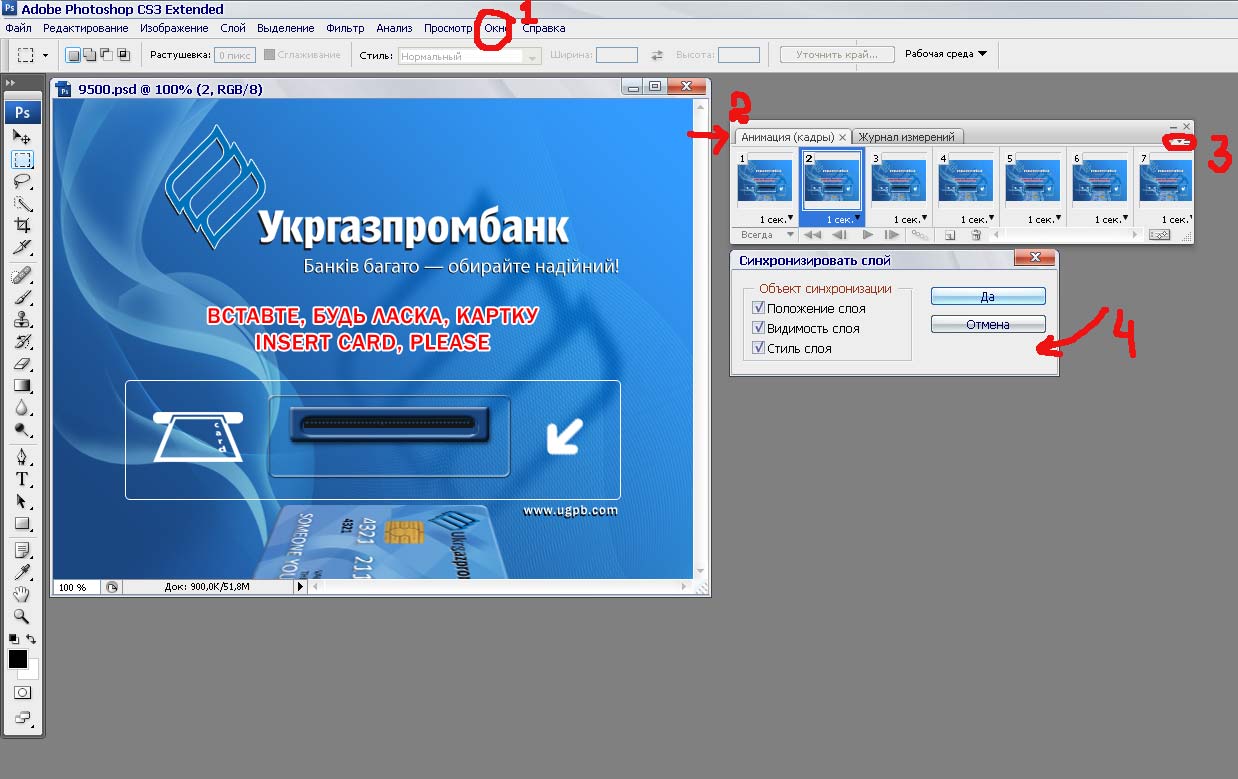The height and width of the screenshot is (779, 1238).
Task: Click the background color swatch
Action: 33,672
